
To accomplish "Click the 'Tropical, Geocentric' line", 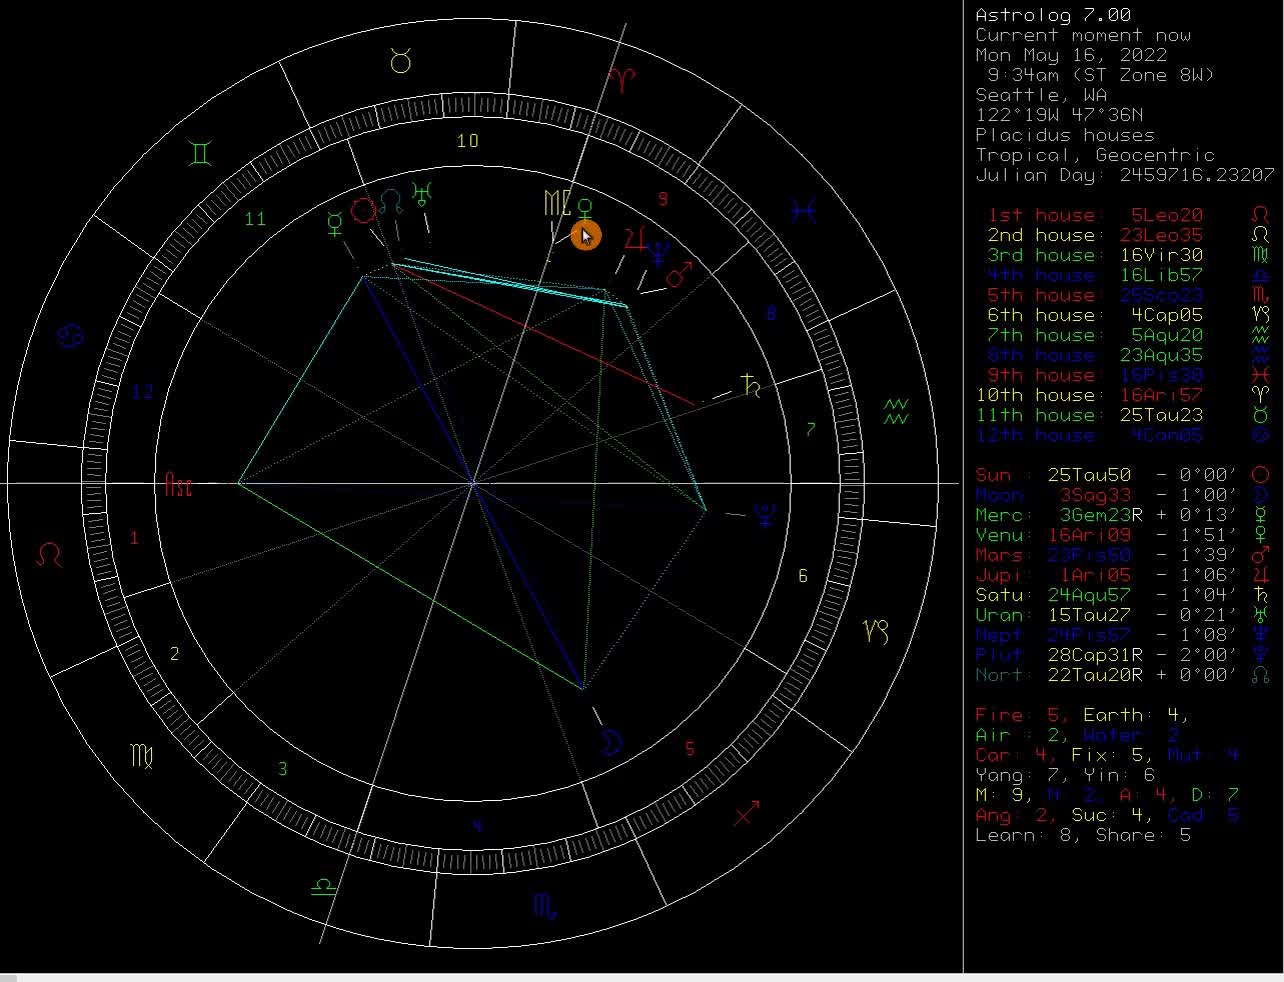I will click(x=1095, y=155).
